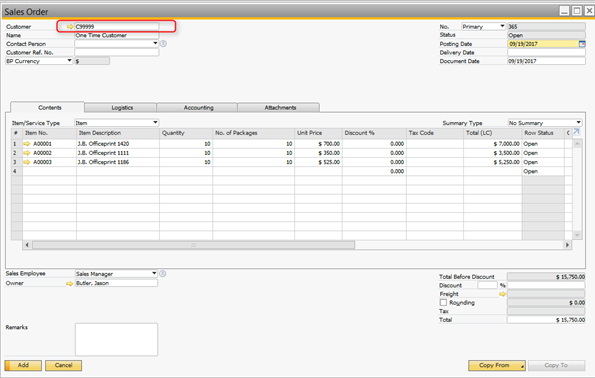
Task: Click the $ 525.00 unit price cell
Action: pyautogui.click(x=318, y=162)
